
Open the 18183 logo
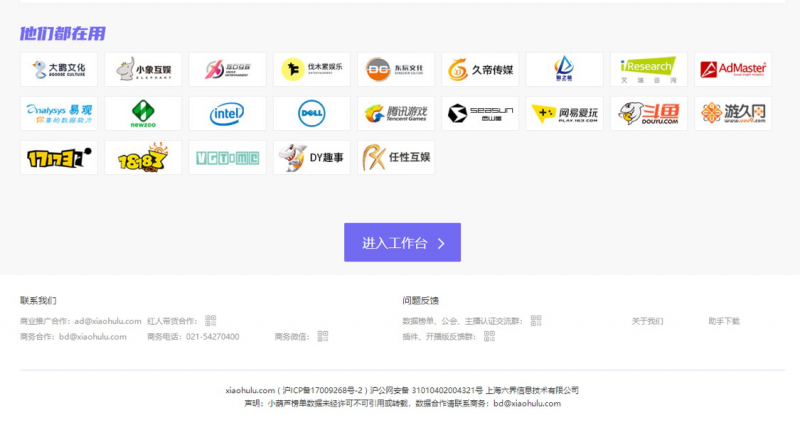pos(143,158)
